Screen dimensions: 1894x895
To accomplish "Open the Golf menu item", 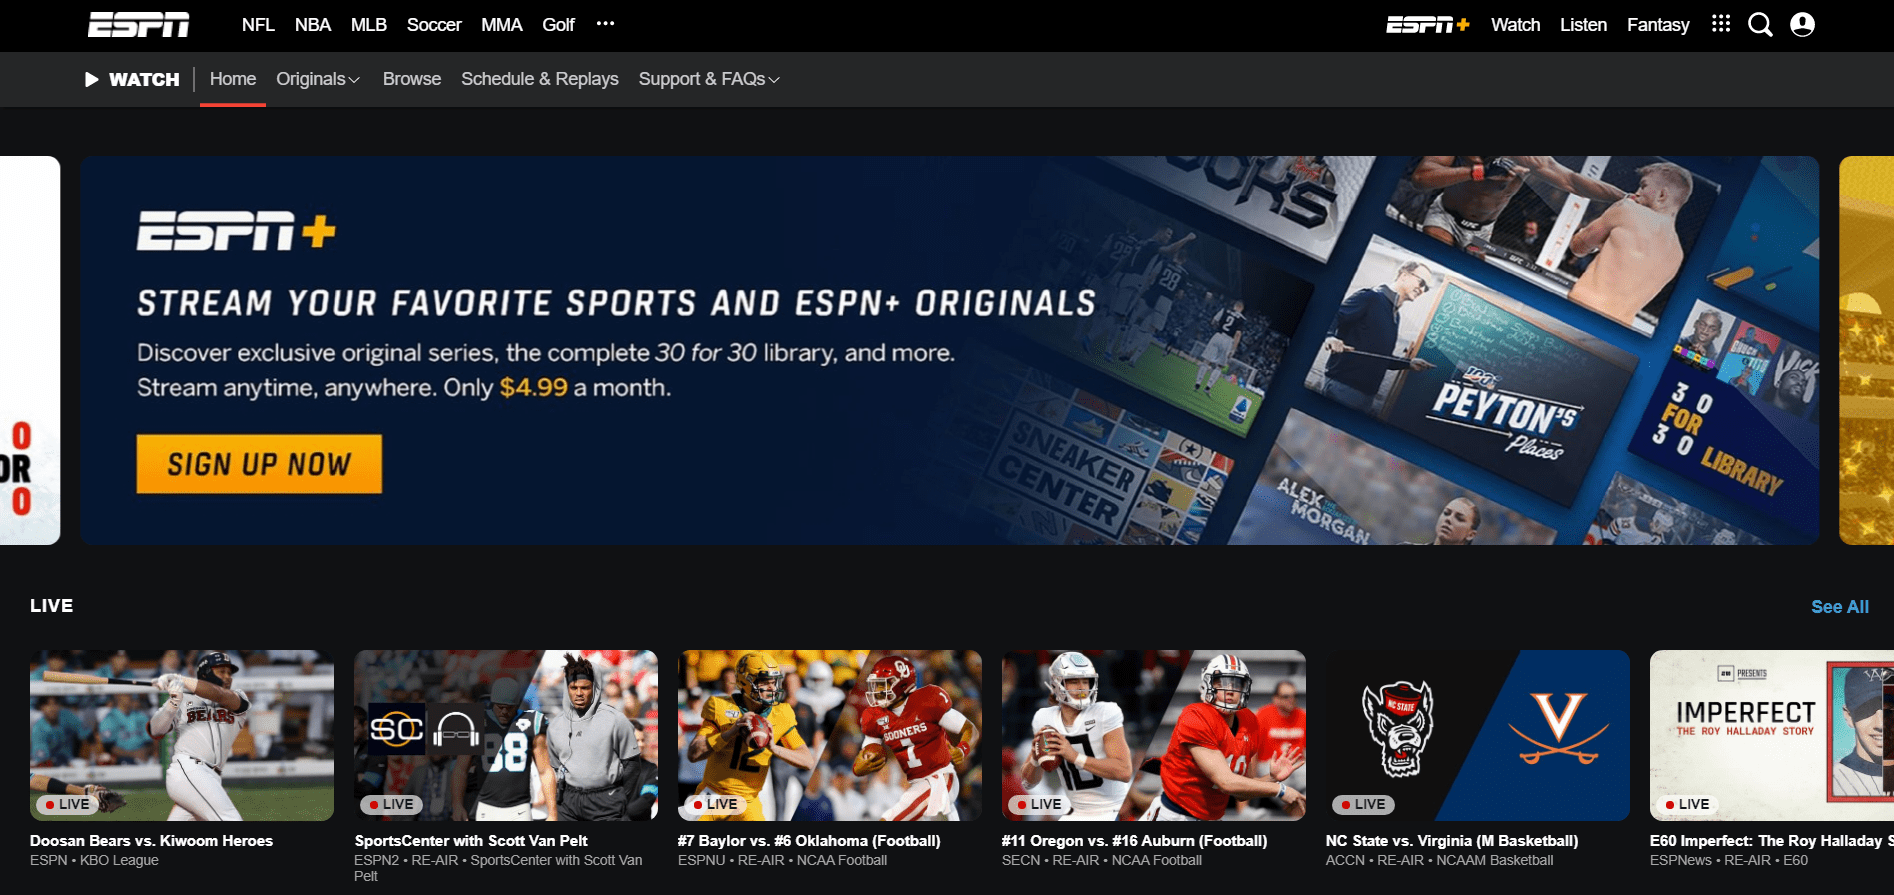I will pos(558,25).
